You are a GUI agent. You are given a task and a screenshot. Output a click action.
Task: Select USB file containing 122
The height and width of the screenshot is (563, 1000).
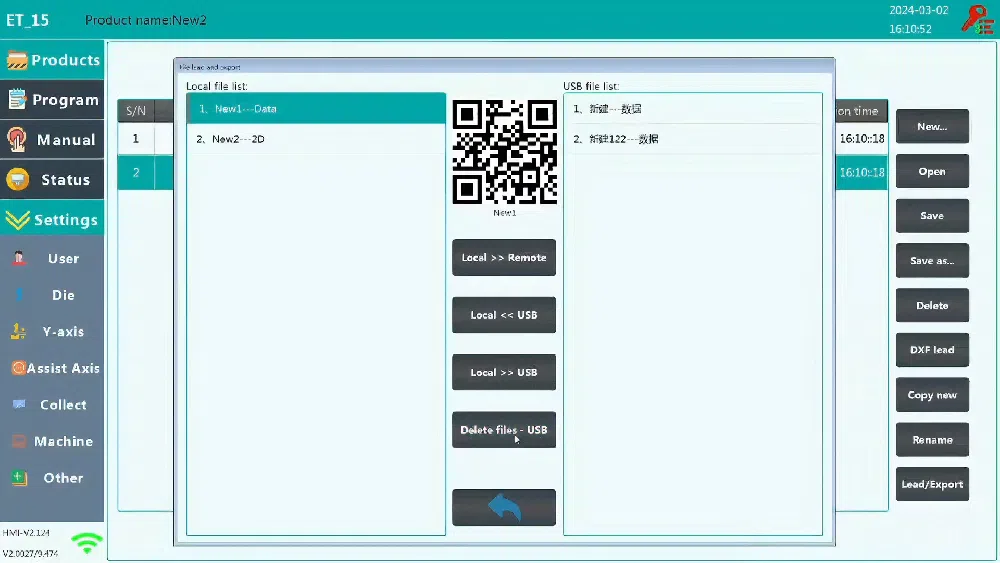click(x=693, y=139)
